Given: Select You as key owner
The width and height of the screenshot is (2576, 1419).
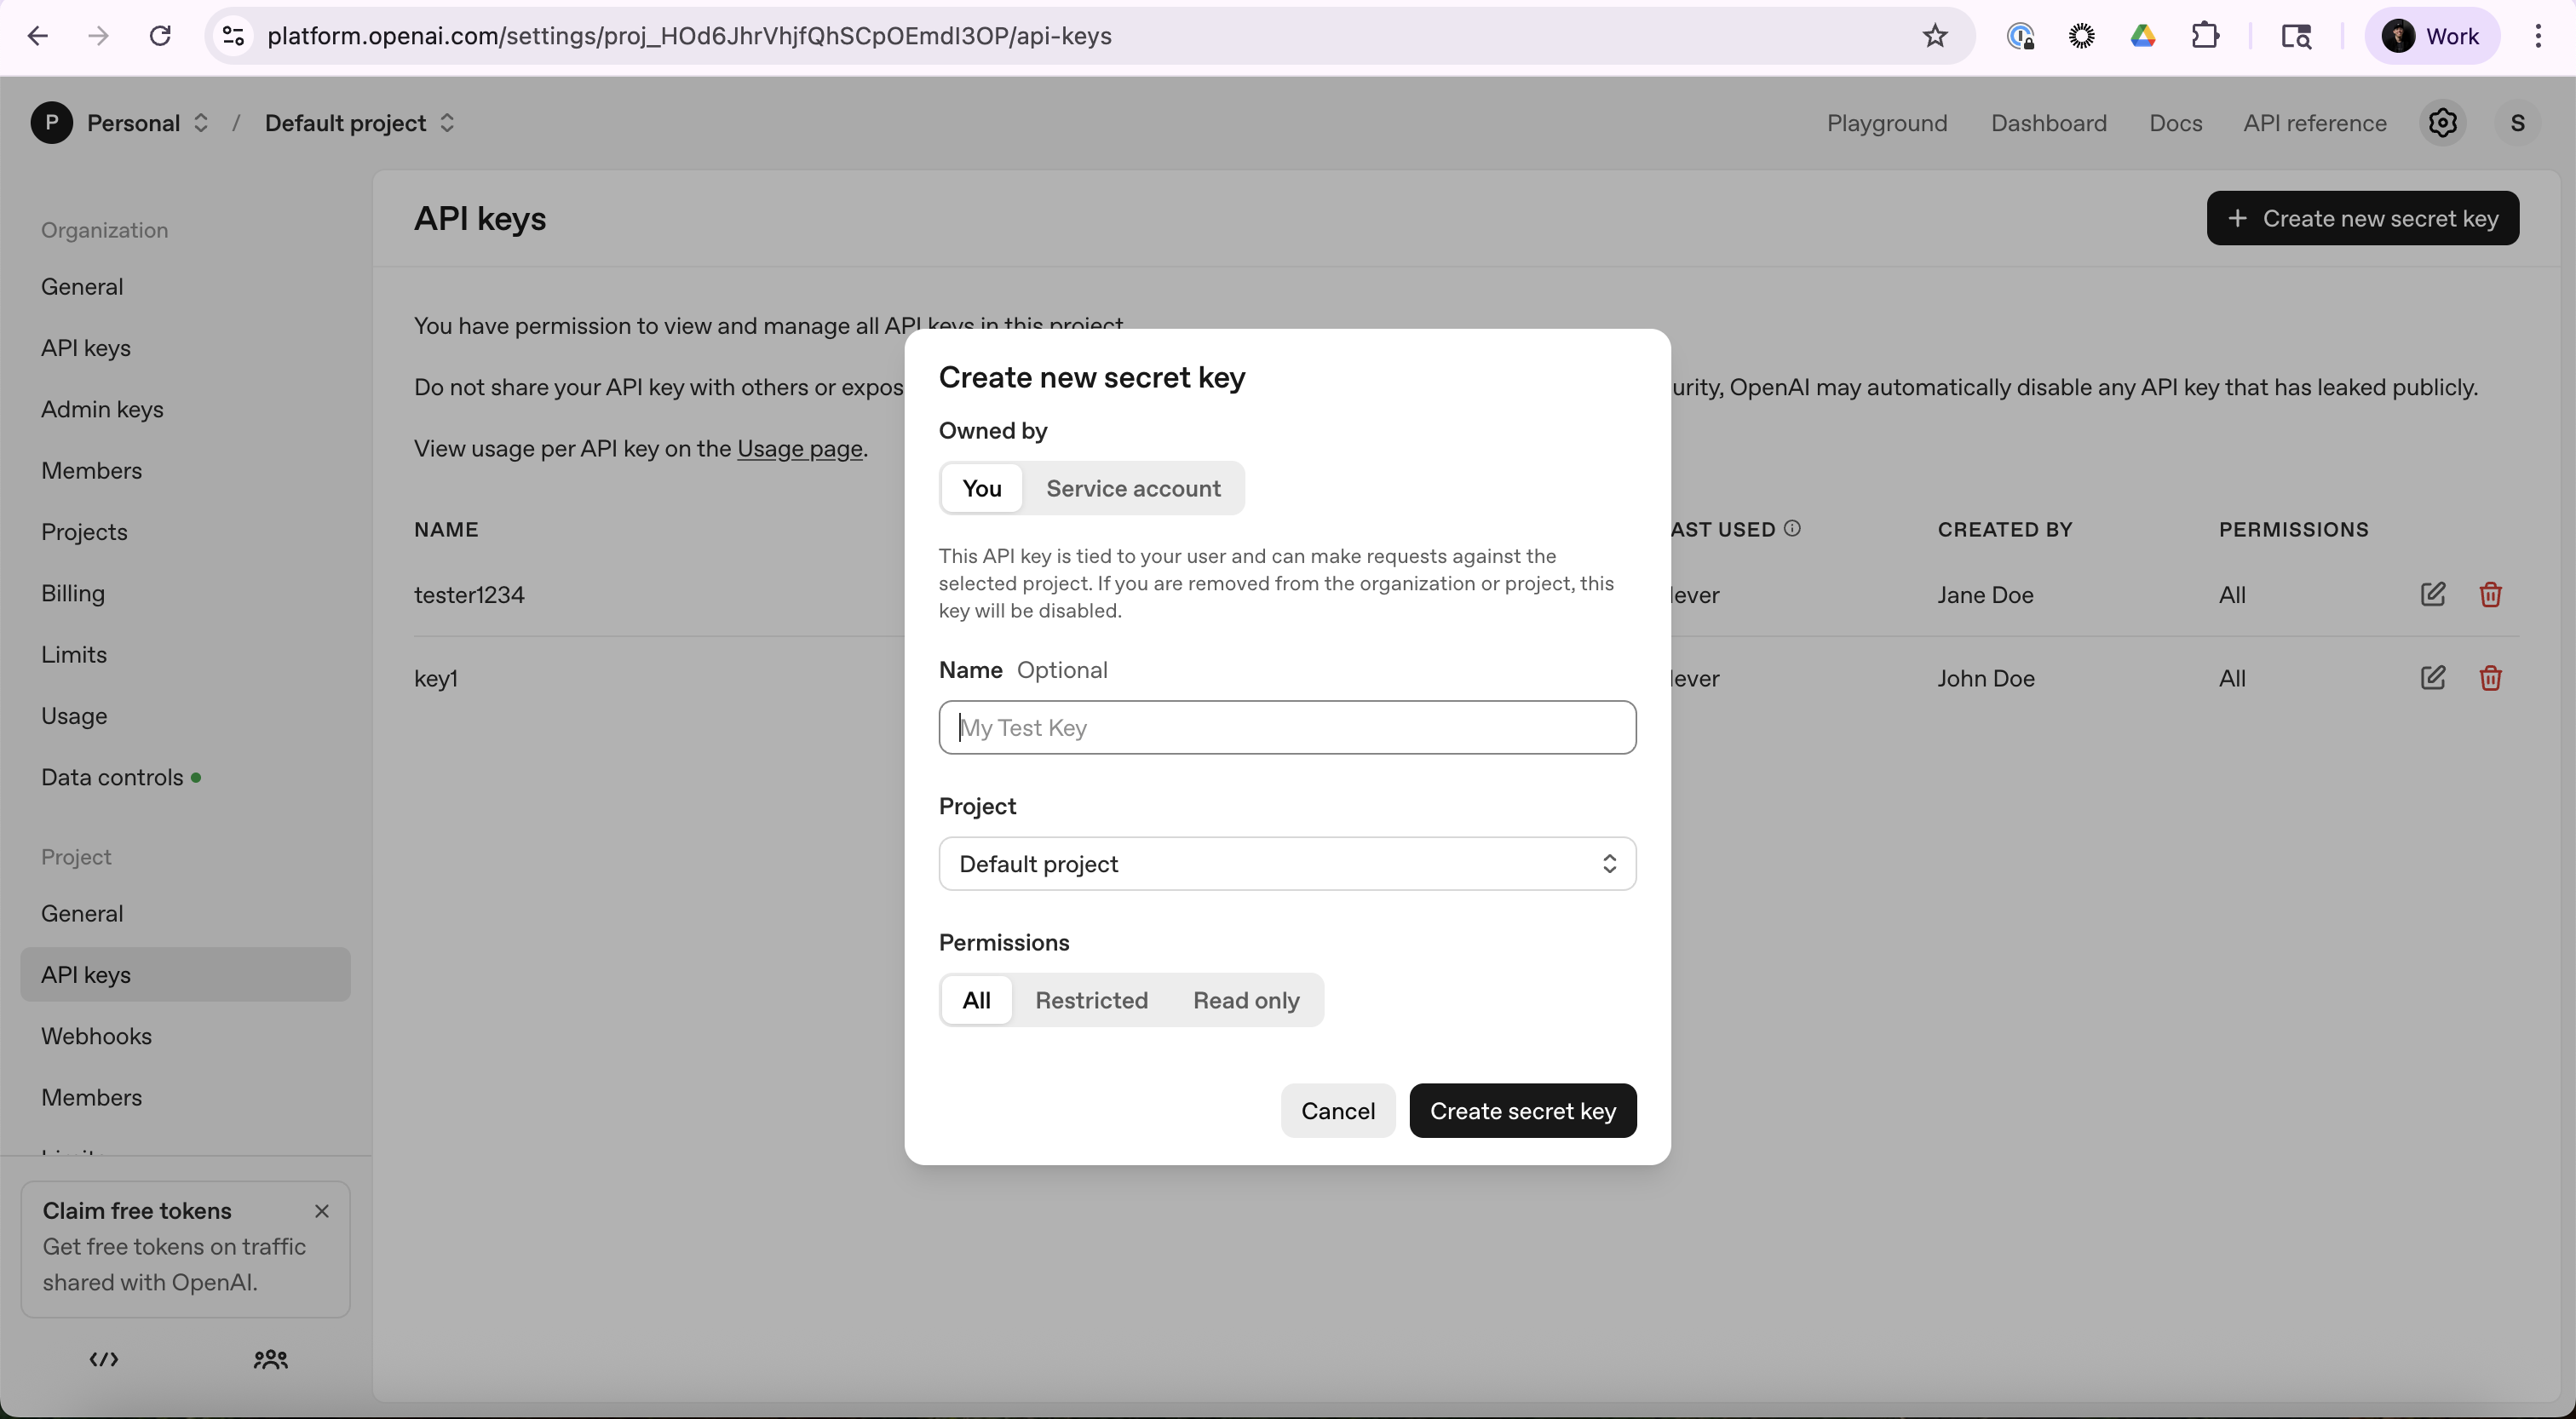Looking at the screenshot, I should (981, 488).
